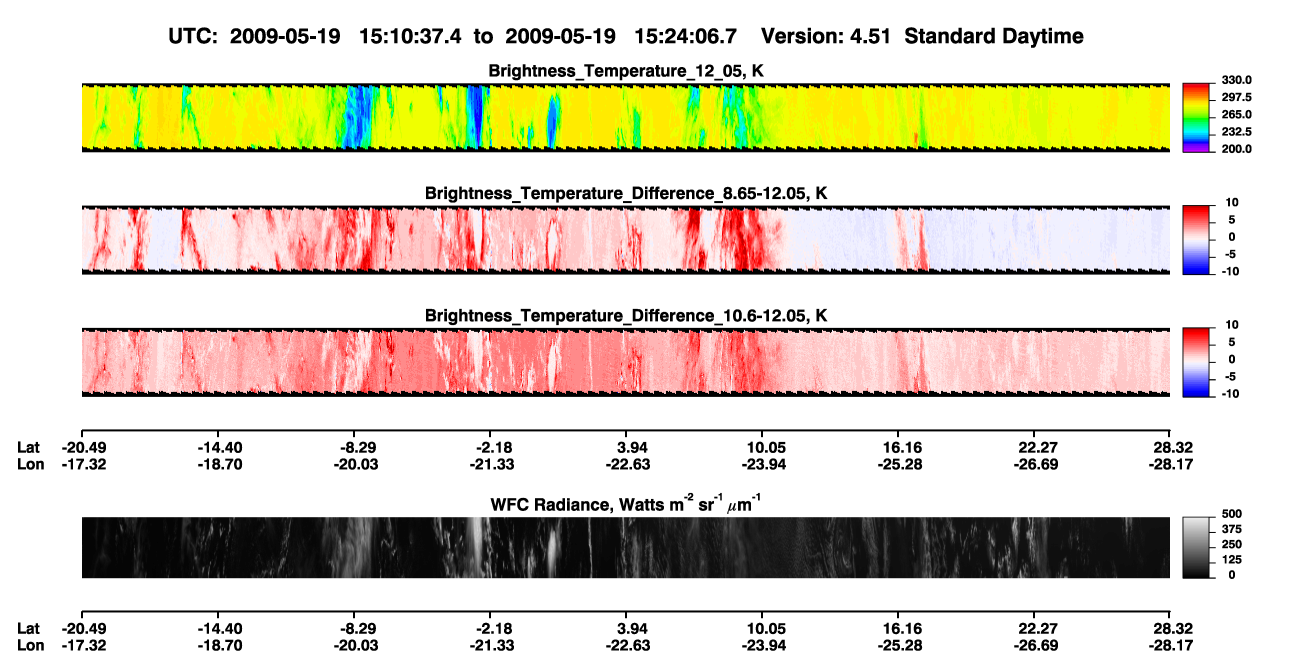Click the 250 label on WFC color bar
Viewport: 1300px width, 667px height.
coord(1233,545)
